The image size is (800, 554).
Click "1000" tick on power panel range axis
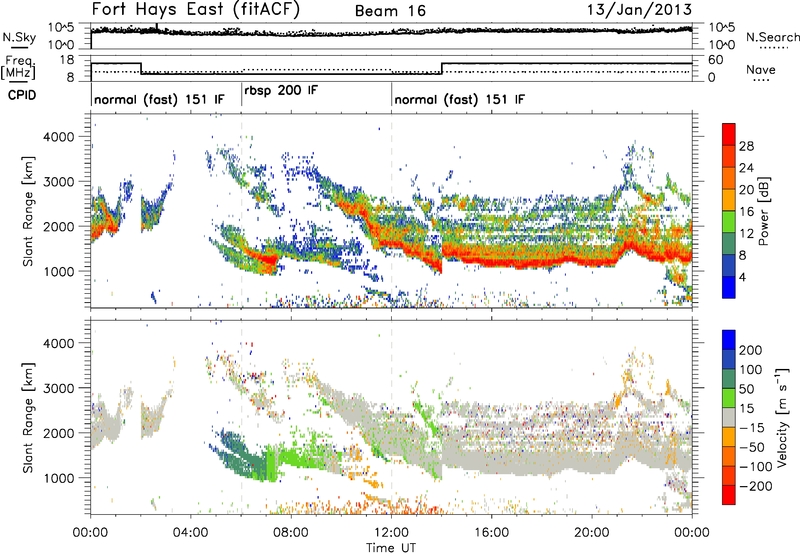(x=58, y=271)
